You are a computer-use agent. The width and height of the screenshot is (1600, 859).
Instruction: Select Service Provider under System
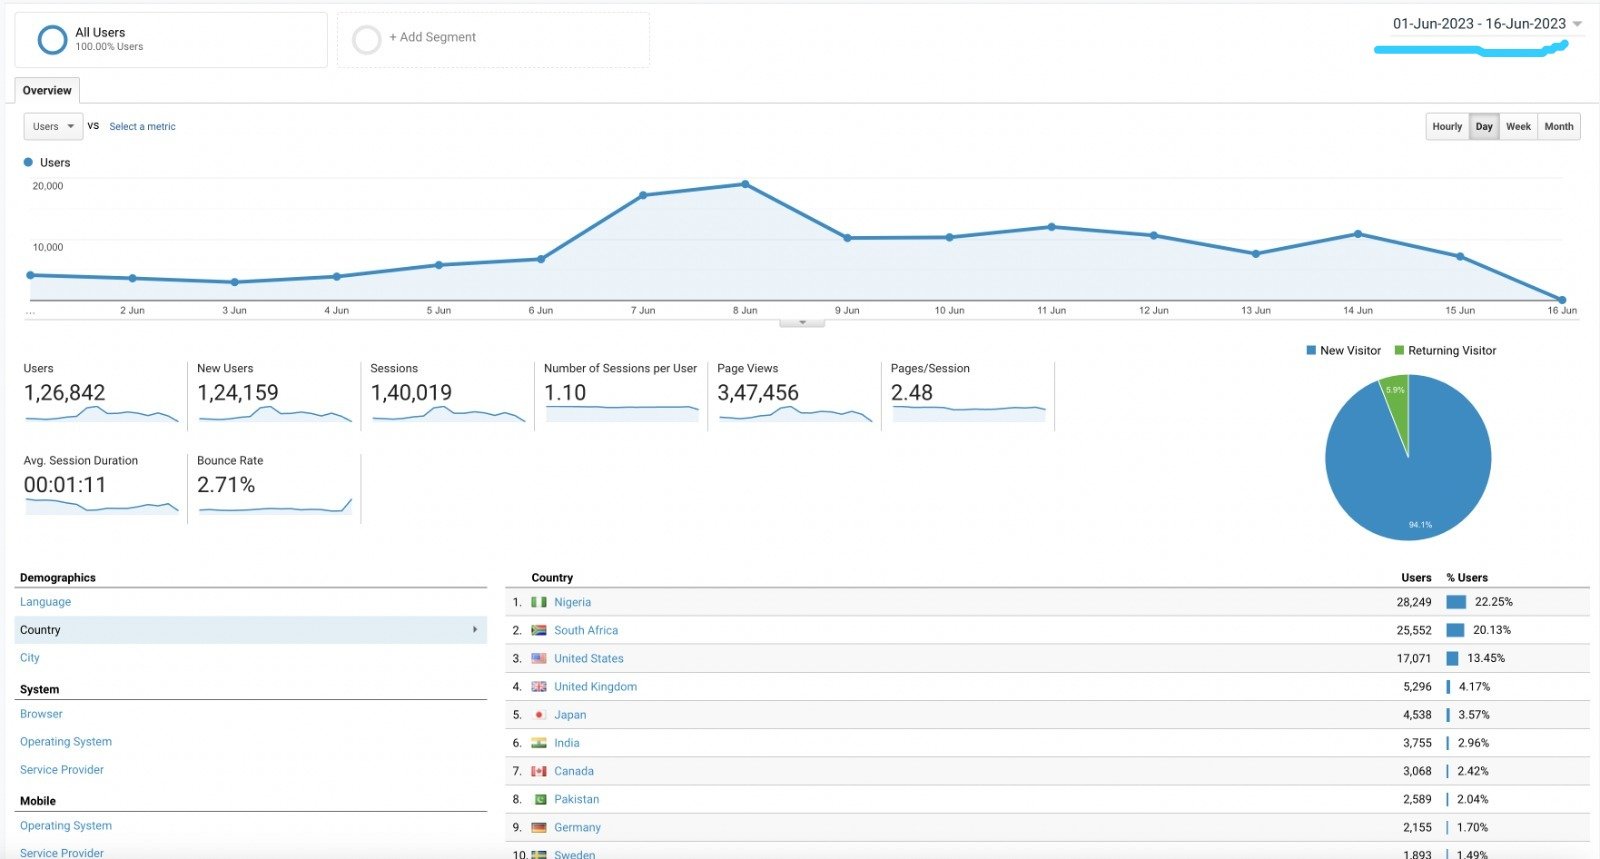pyautogui.click(x=62, y=770)
